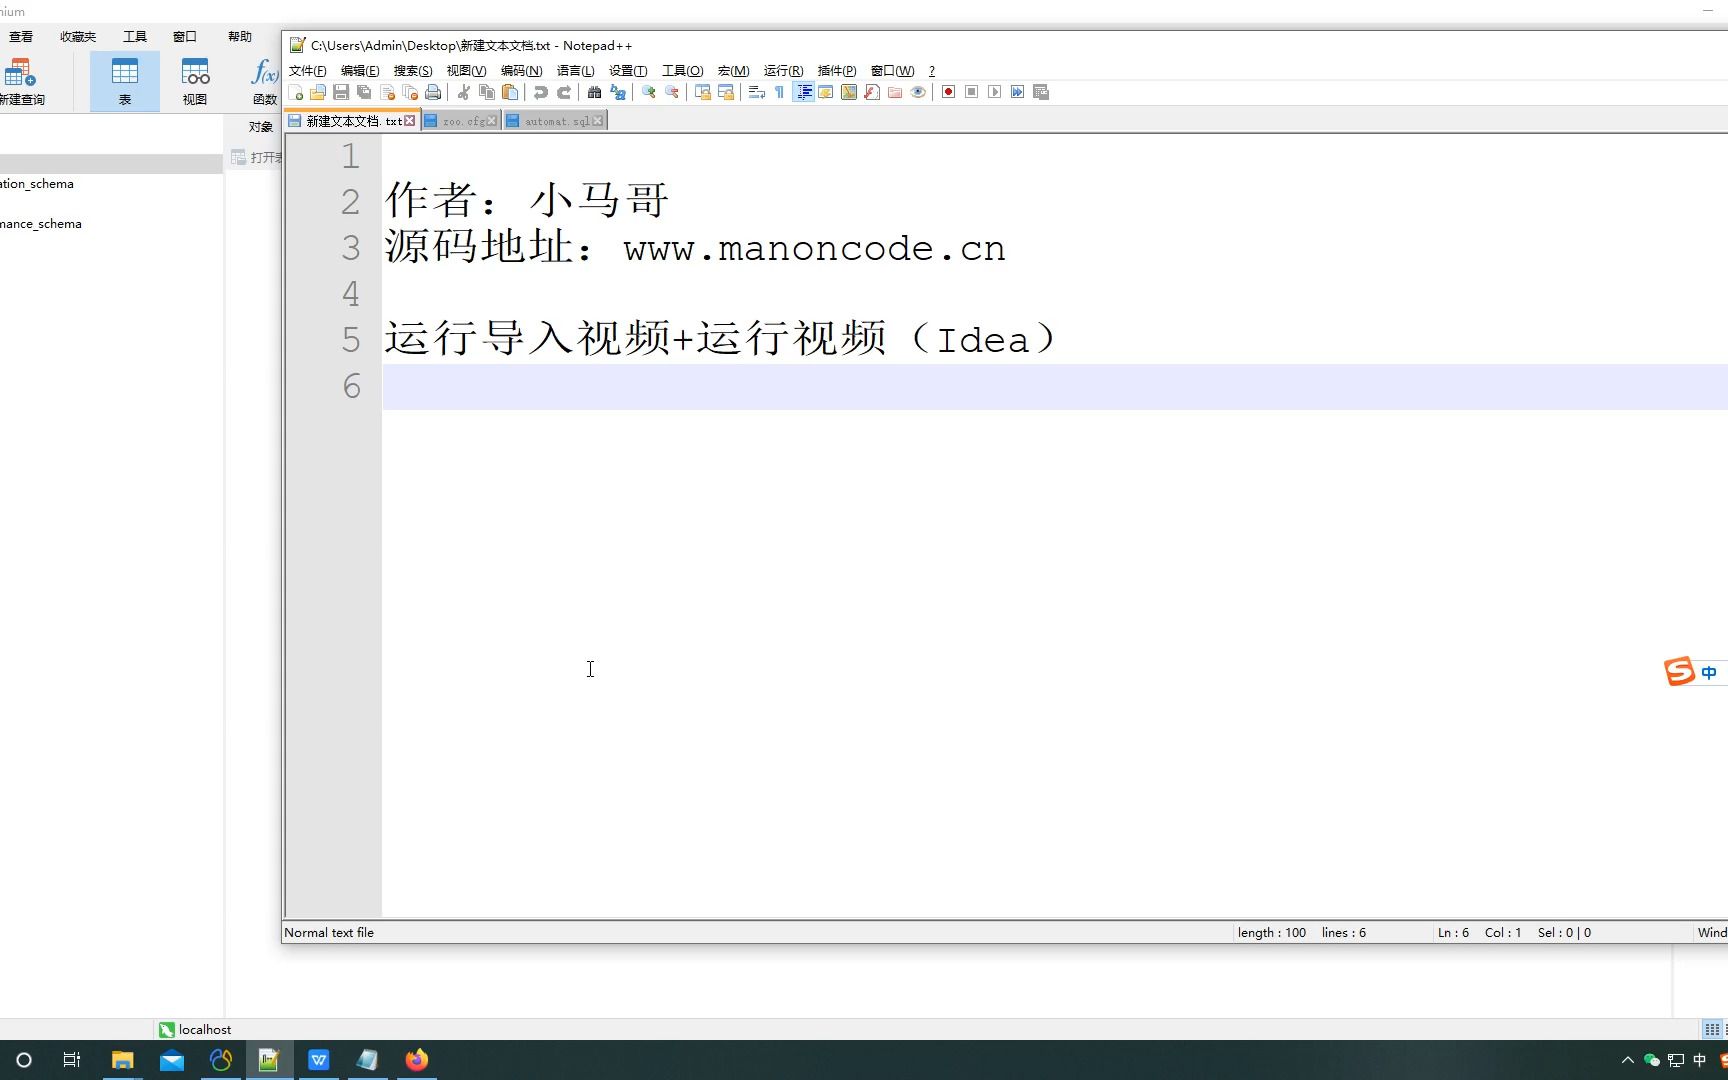Click line 6 in the editor
The image size is (1728, 1080).
[x=1055, y=386]
